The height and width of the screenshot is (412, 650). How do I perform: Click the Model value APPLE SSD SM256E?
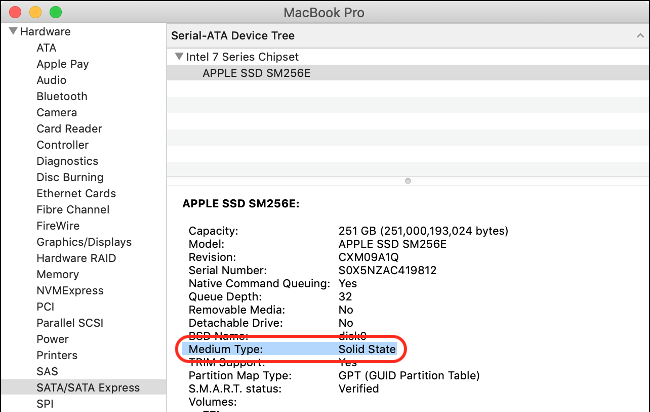(x=392, y=244)
